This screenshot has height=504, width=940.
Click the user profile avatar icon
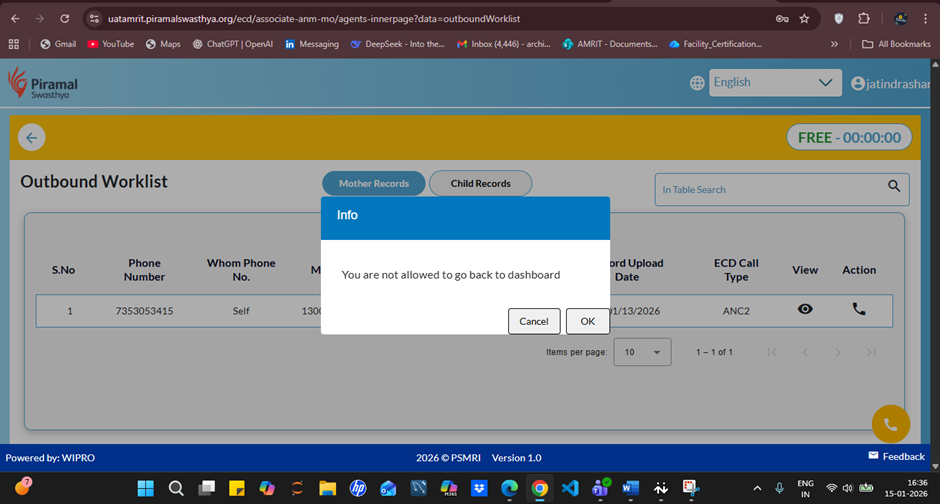[x=857, y=84]
